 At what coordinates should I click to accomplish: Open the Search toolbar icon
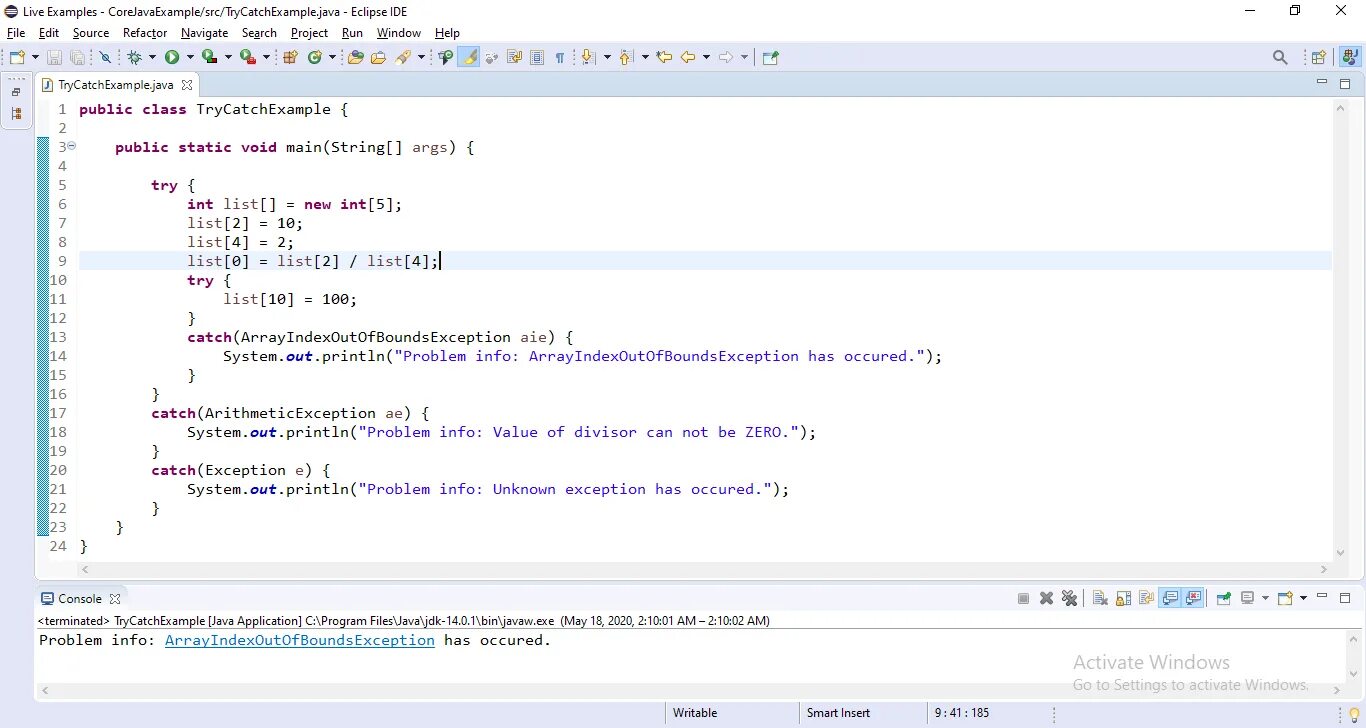[x=1280, y=57]
